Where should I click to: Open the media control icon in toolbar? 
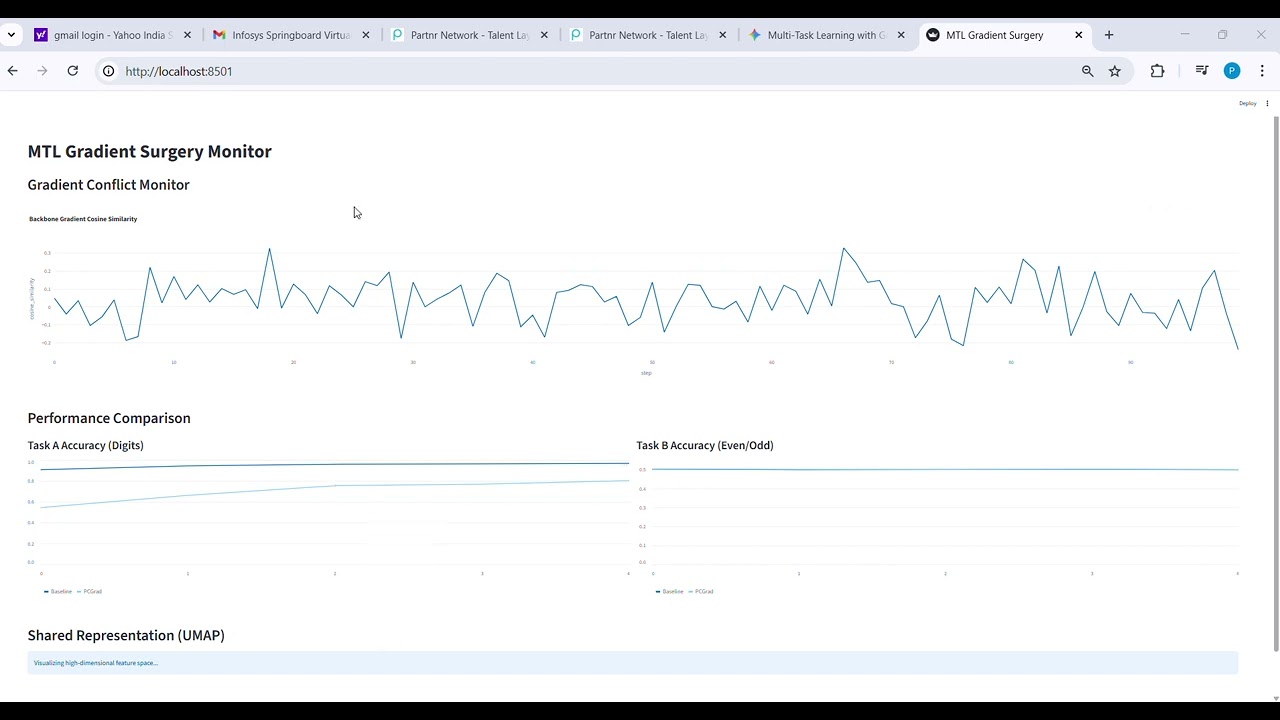pyautogui.click(x=1202, y=71)
